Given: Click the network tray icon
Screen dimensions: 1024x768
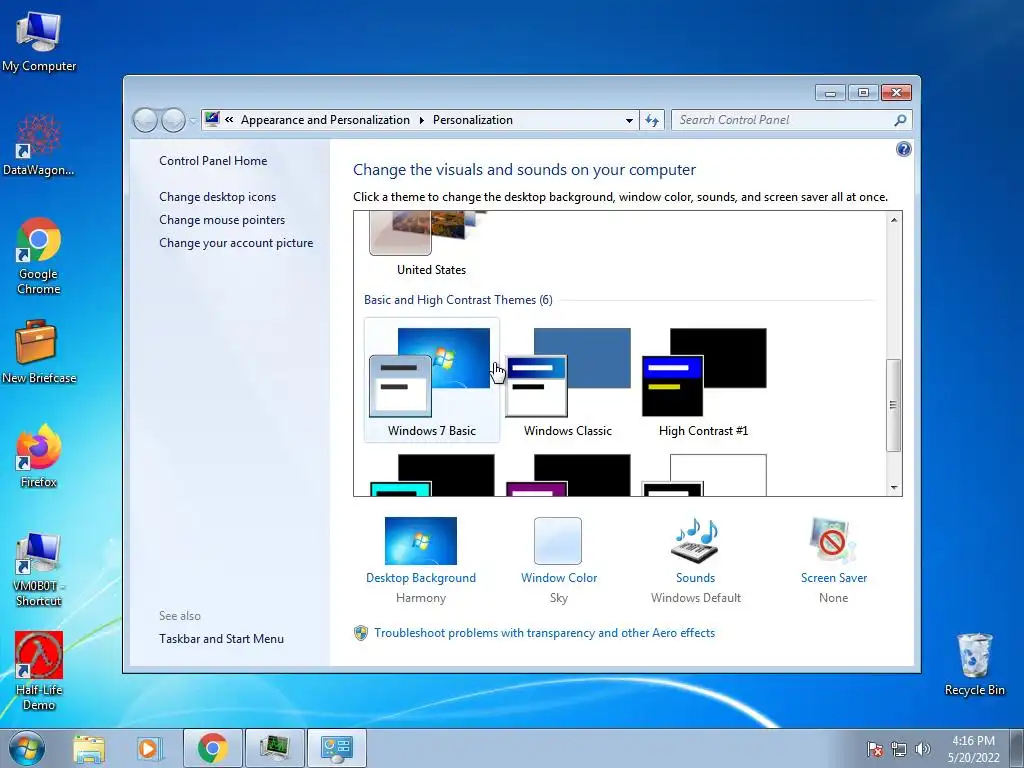Looking at the screenshot, I should [x=899, y=749].
